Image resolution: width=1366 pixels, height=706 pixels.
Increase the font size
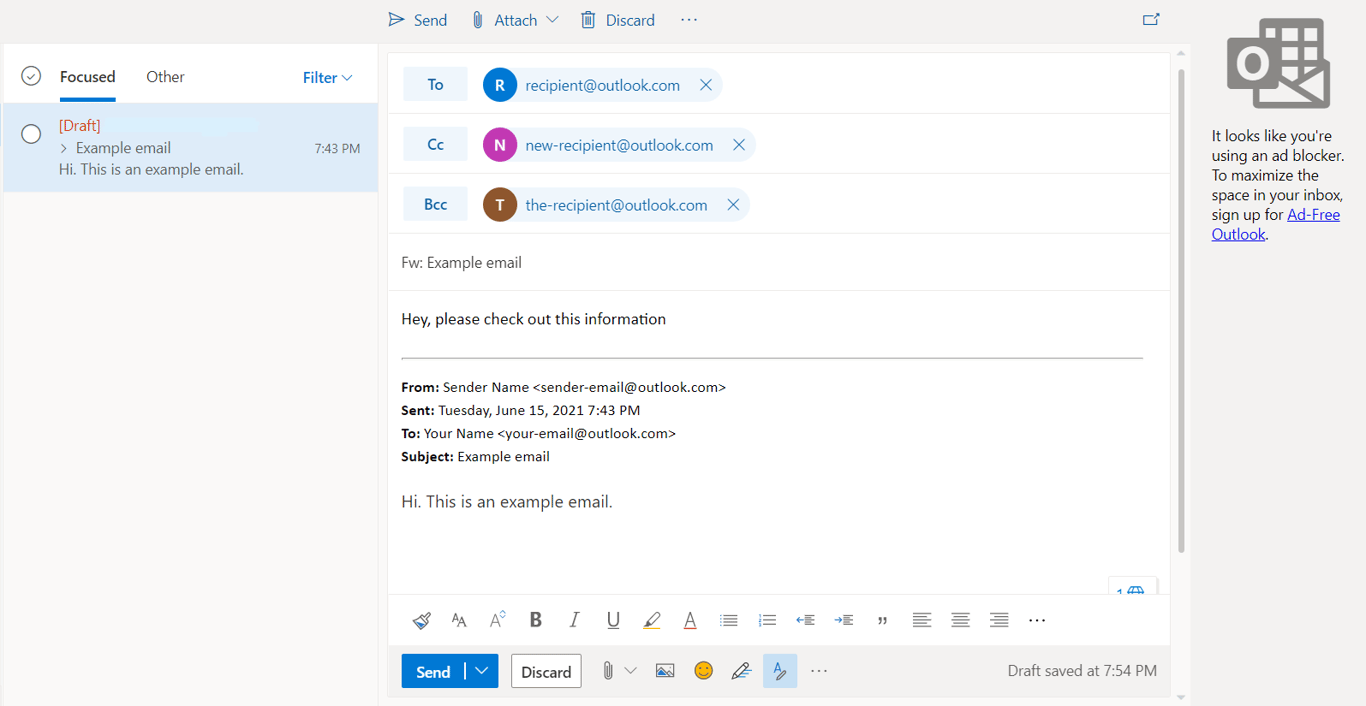497,620
